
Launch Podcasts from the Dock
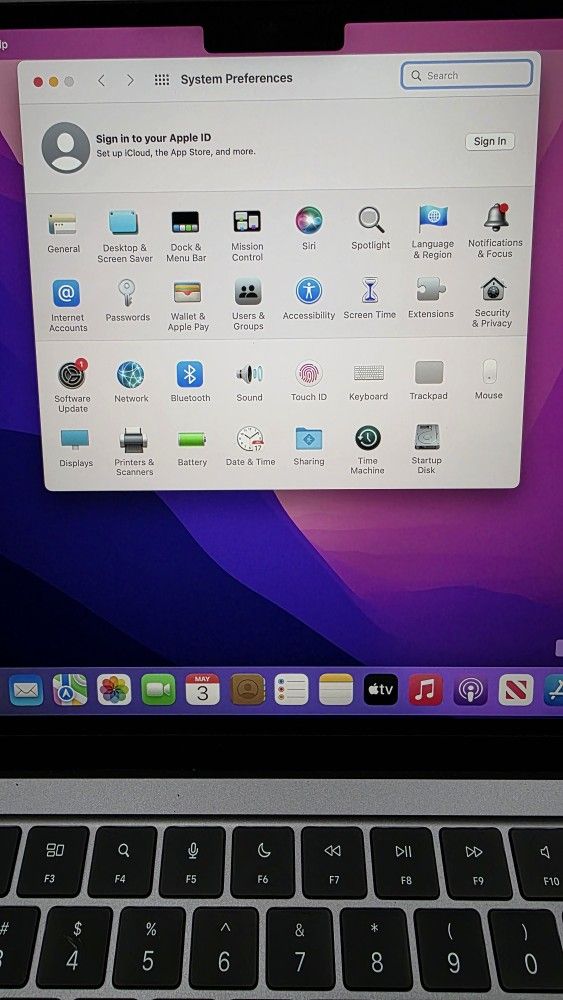(x=471, y=690)
